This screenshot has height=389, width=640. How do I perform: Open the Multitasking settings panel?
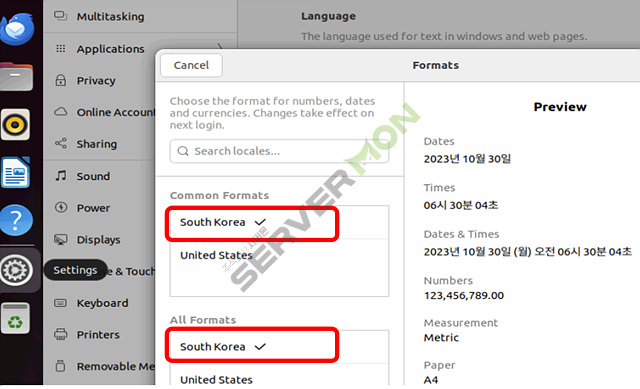pyautogui.click(x=140, y=16)
